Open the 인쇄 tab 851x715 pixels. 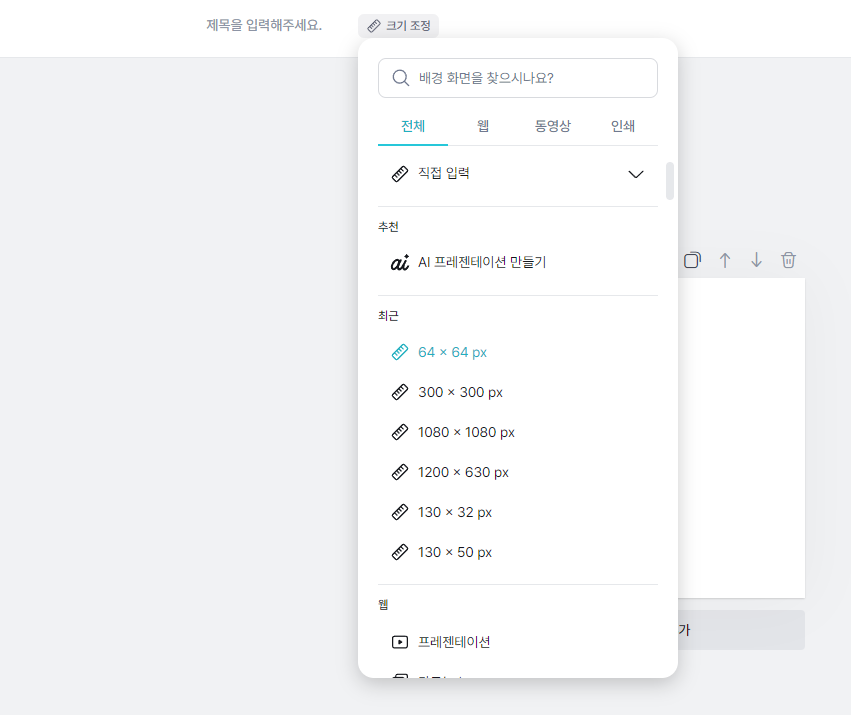tap(624, 127)
